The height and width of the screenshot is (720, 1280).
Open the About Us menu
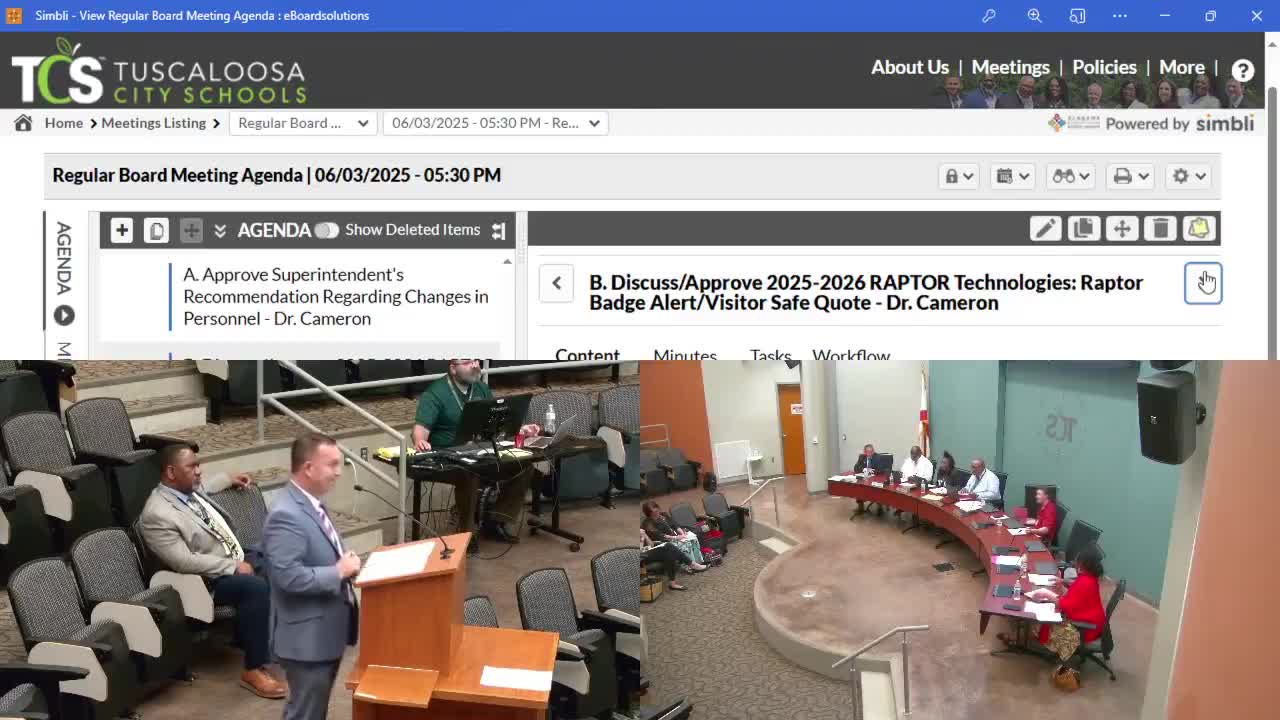pos(910,67)
